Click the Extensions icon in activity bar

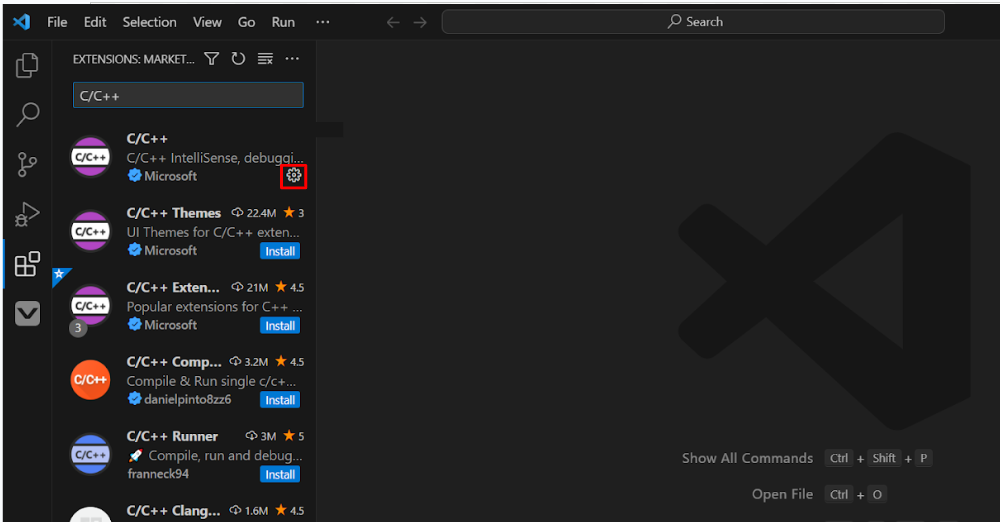point(27,264)
